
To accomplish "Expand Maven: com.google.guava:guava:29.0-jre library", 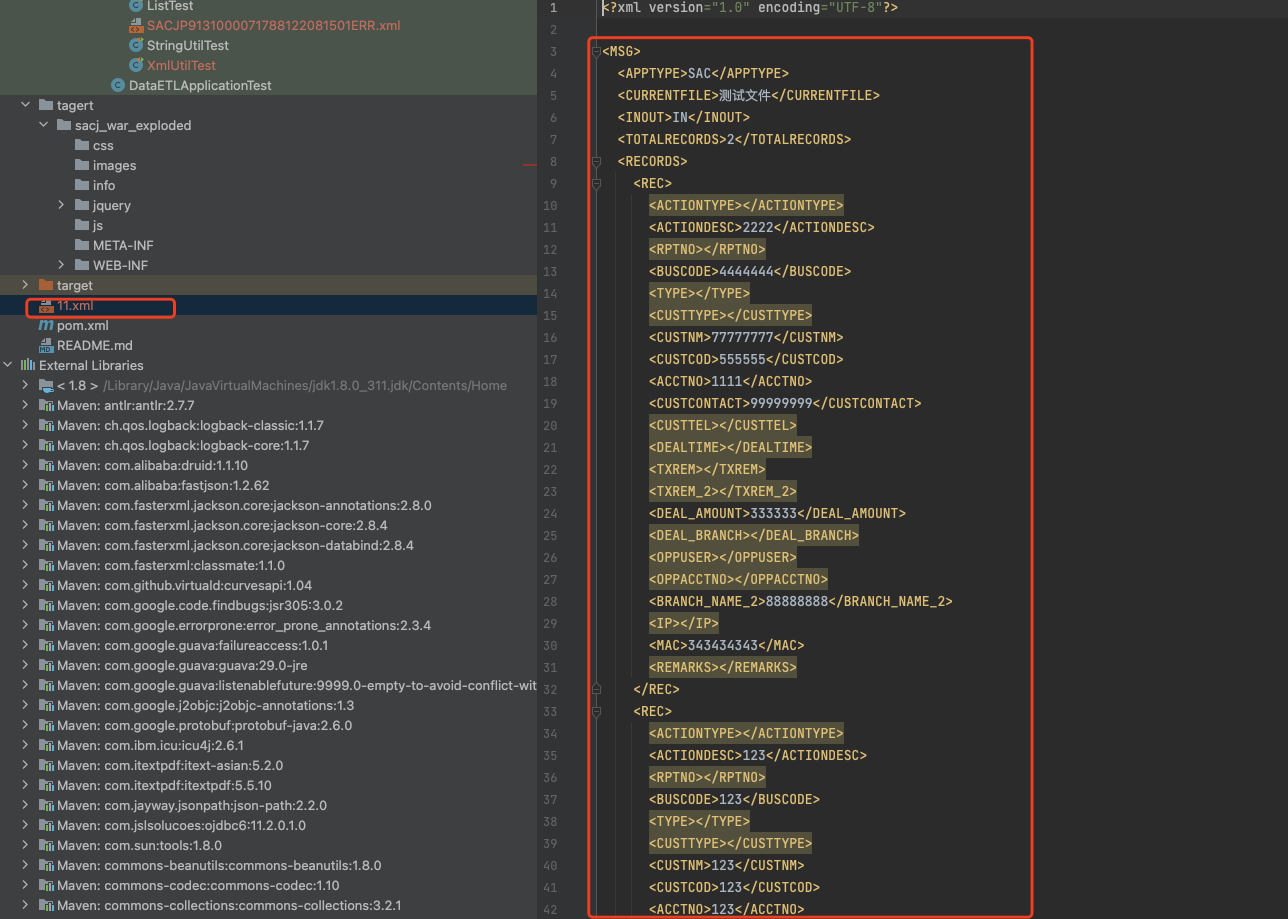I will click(x=26, y=666).
